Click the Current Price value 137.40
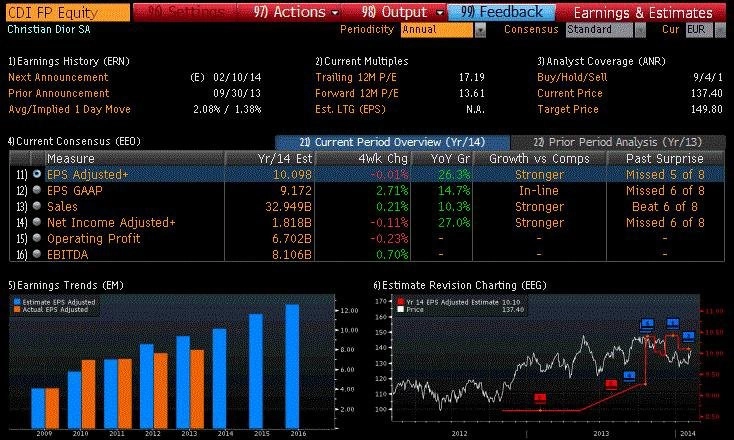The height and width of the screenshot is (440, 734). pos(707,93)
